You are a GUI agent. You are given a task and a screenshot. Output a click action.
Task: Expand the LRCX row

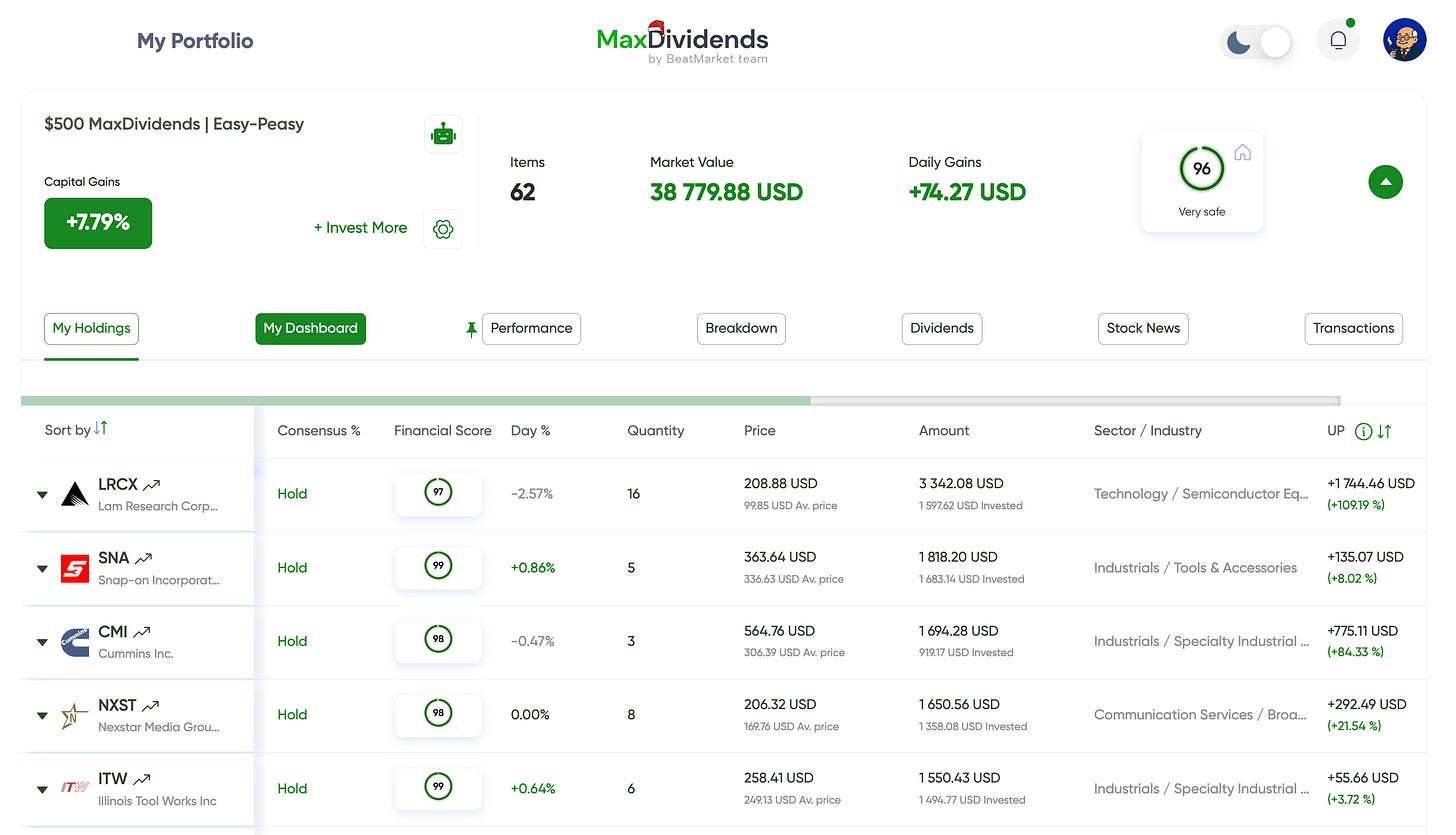(42, 495)
